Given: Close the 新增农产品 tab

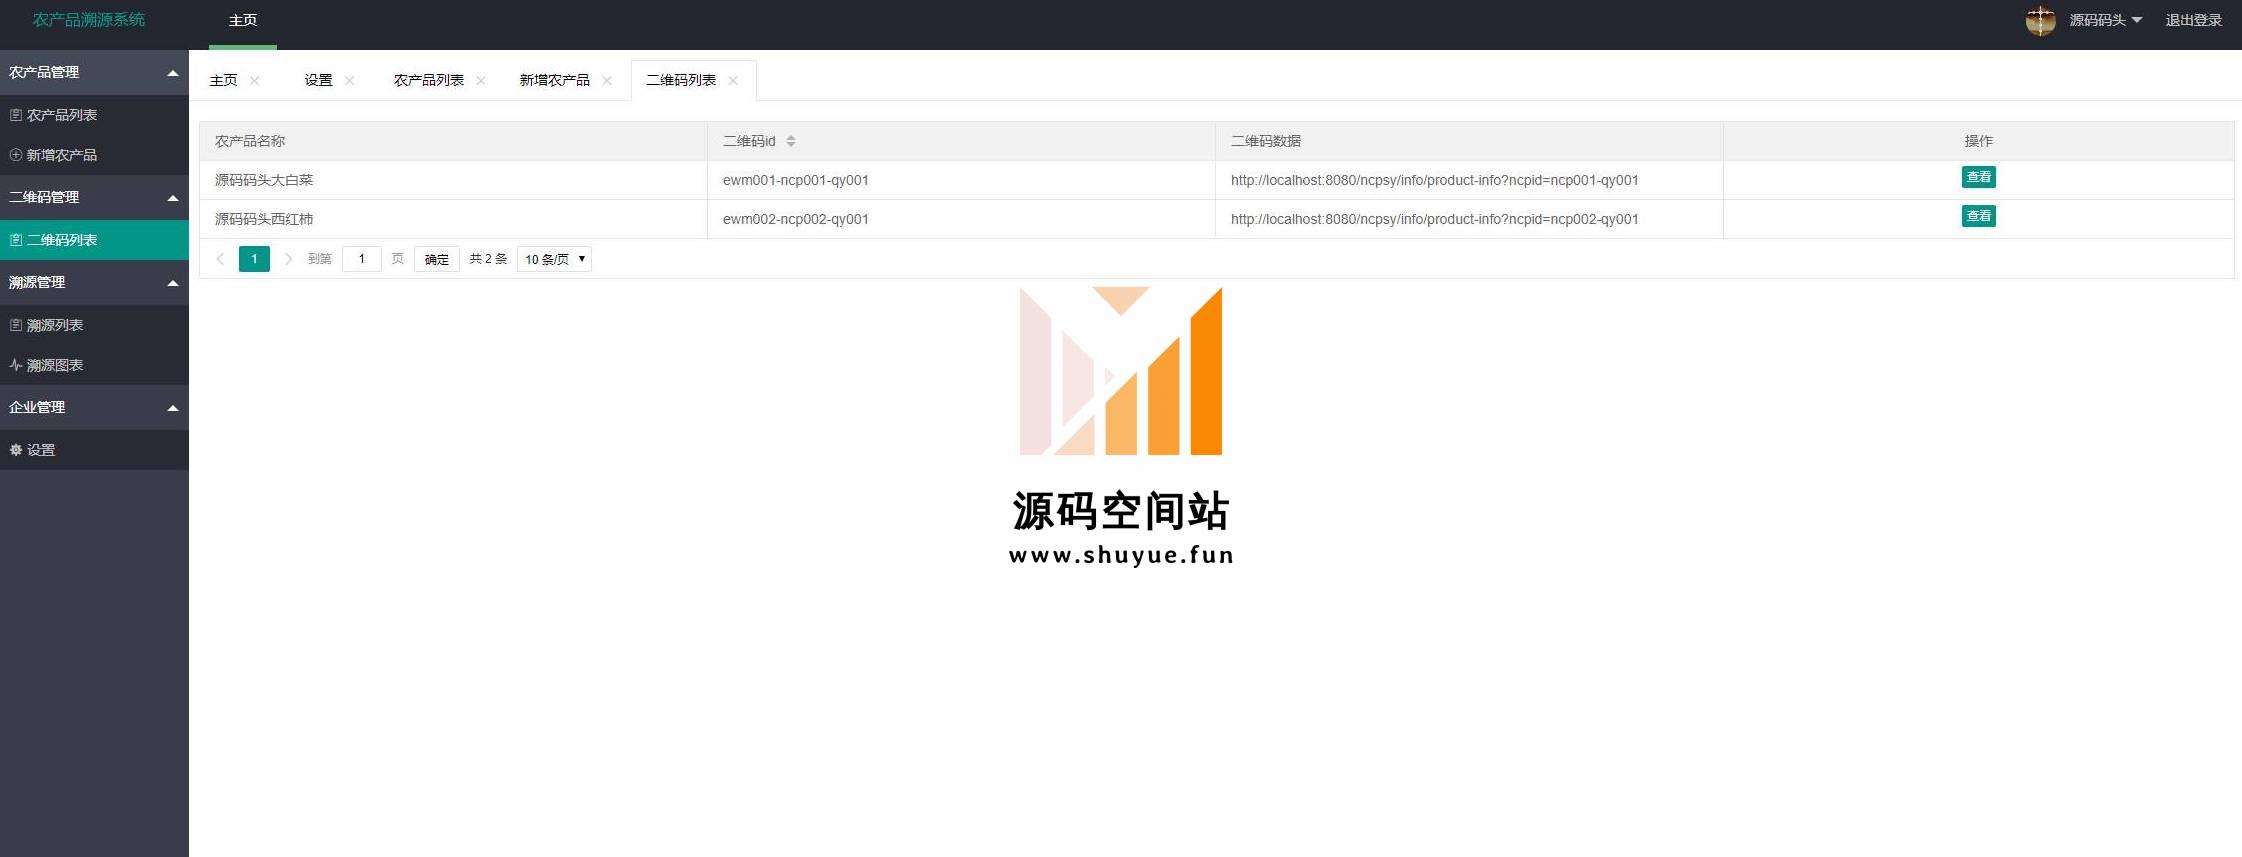Looking at the screenshot, I should point(607,81).
